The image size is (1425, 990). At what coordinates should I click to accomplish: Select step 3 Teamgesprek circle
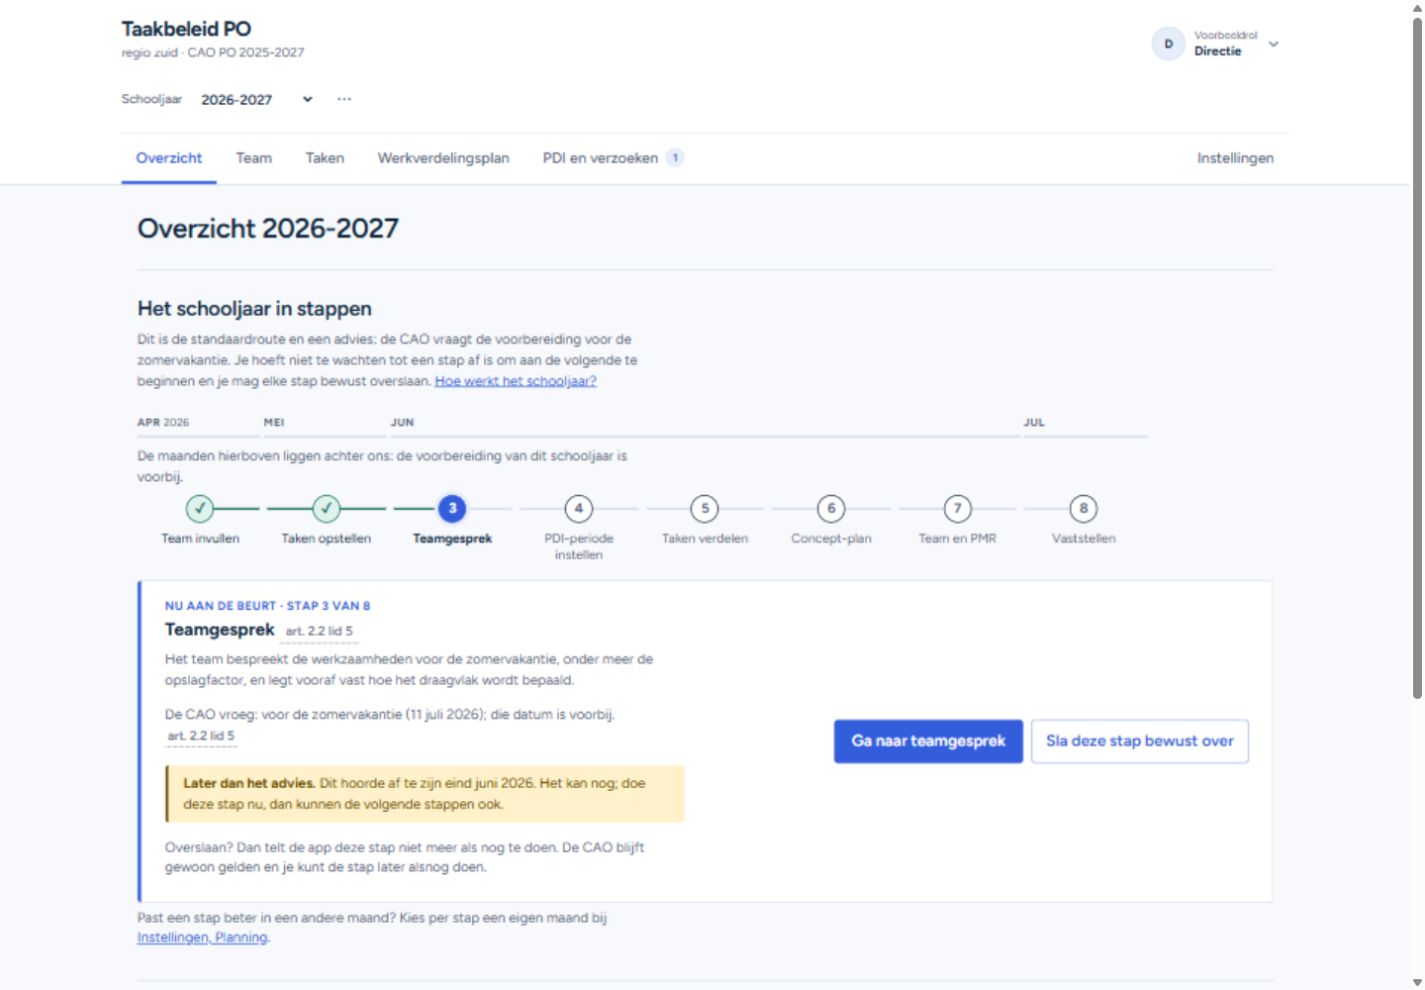click(x=452, y=508)
